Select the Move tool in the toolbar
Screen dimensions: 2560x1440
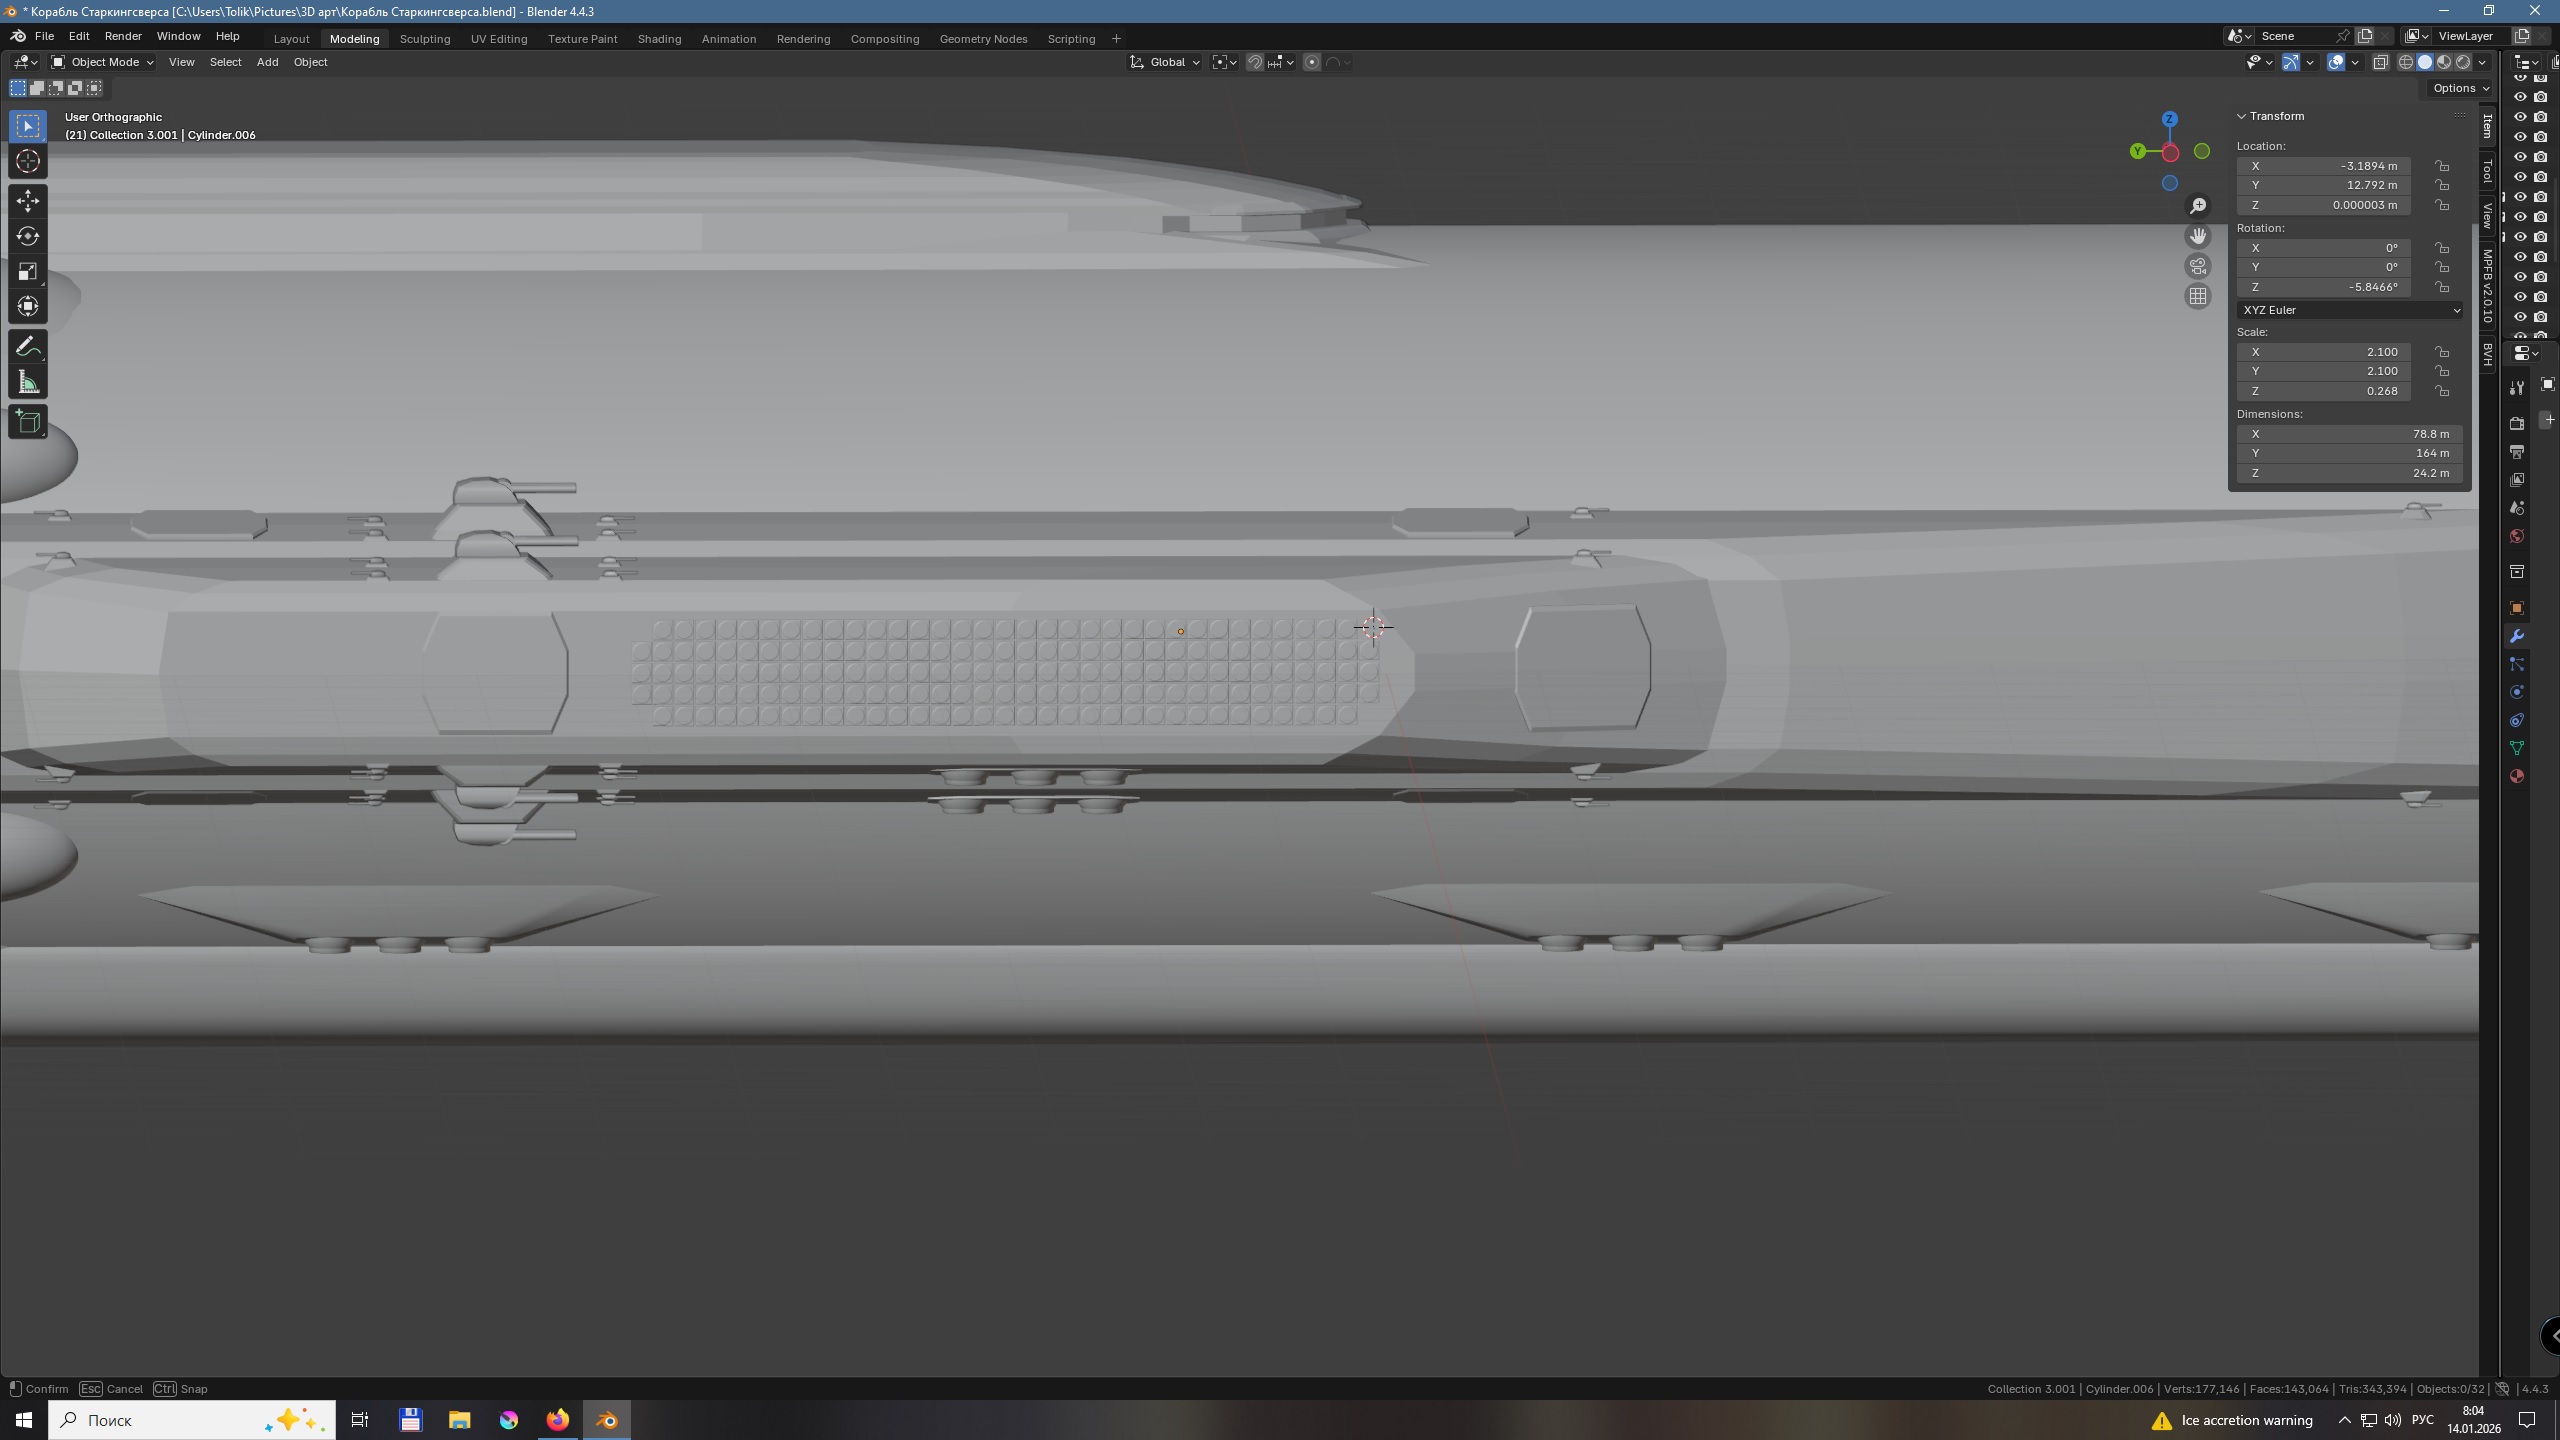(x=28, y=201)
